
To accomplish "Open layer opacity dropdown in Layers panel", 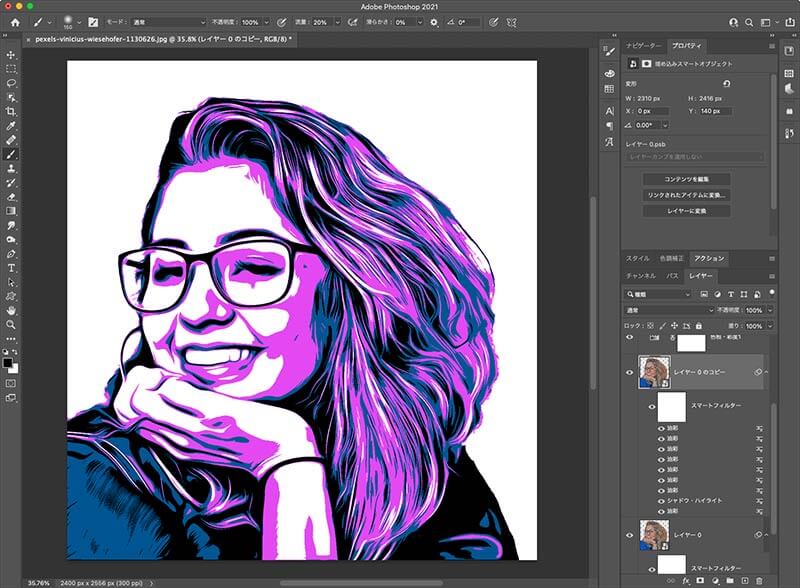I will (770, 310).
